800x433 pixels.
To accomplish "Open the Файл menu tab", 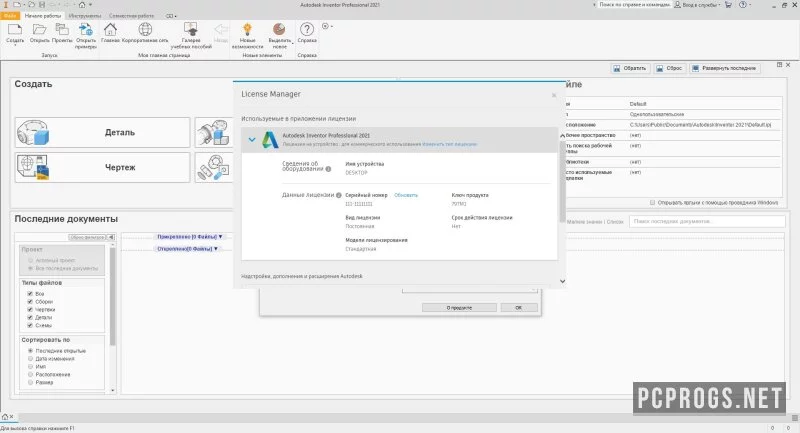I will [x=10, y=16].
